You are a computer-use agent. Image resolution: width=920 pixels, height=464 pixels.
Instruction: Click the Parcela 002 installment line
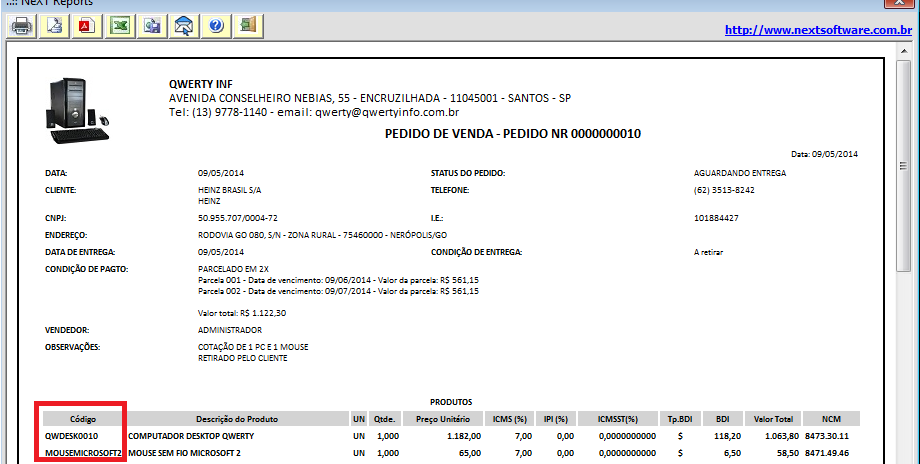tap(339, 291)
